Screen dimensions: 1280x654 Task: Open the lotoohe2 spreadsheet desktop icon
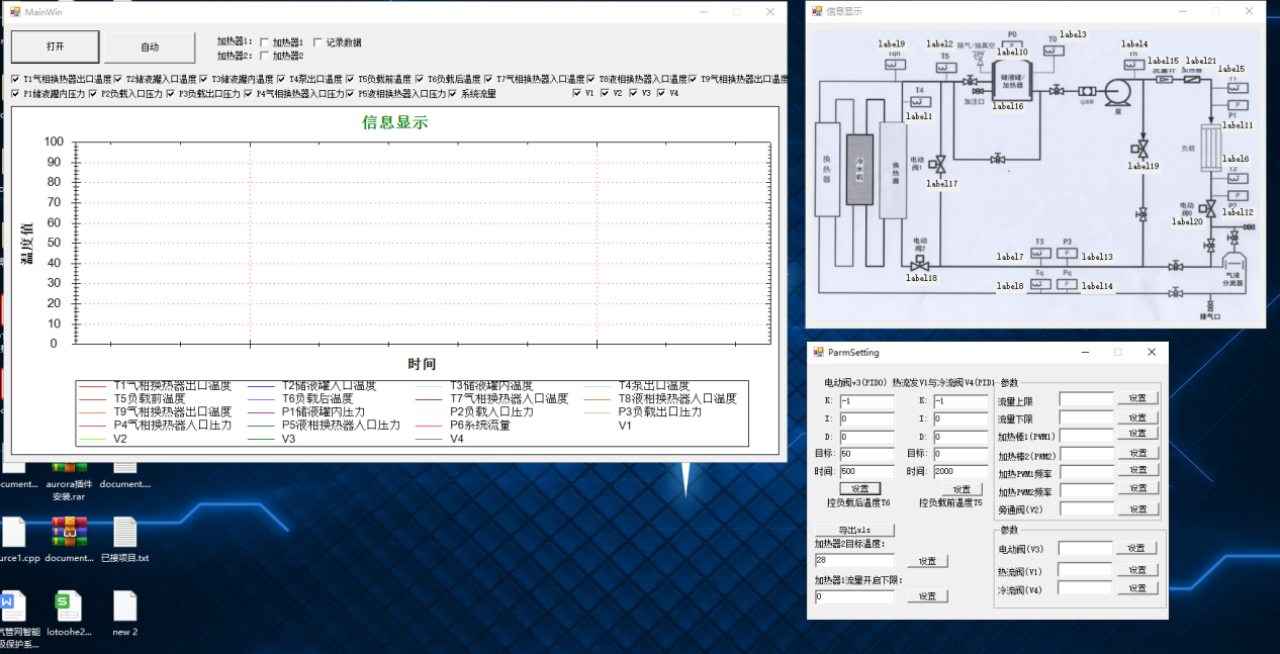click(x=68, y=607)
